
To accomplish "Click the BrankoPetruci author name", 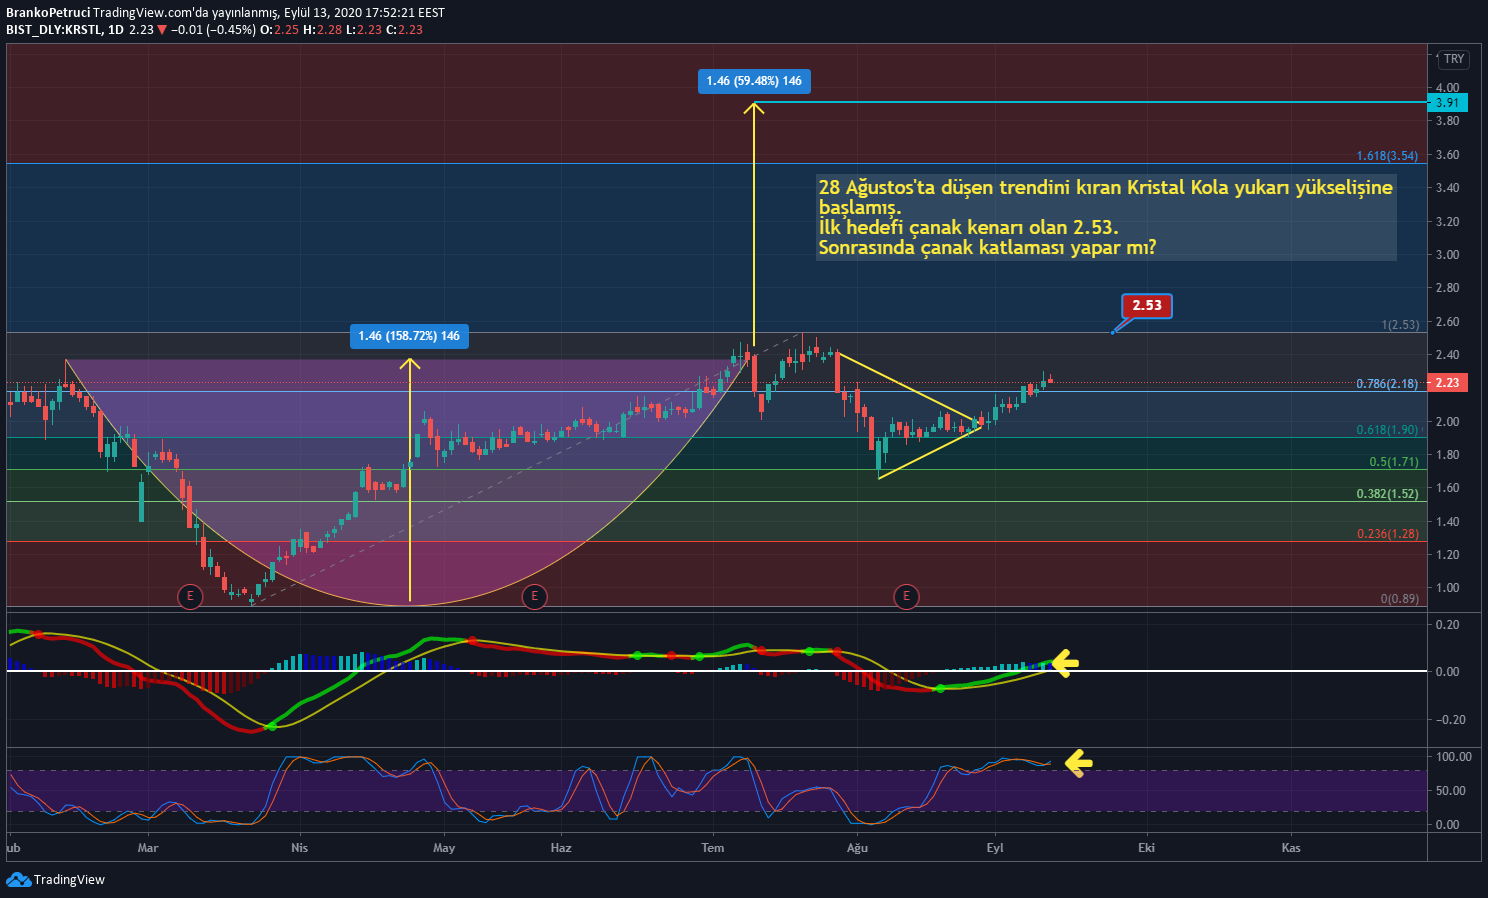I will pos(48,13).
